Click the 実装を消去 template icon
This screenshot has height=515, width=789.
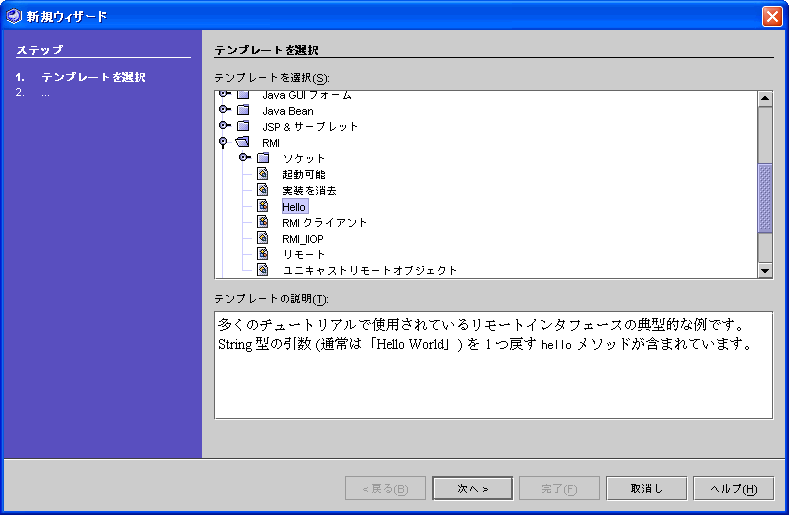(262, 190)
